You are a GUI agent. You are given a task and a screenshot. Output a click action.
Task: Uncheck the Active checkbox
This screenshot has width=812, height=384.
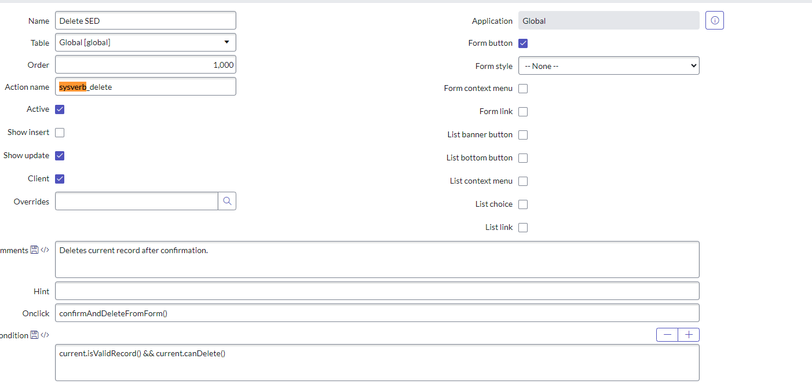(x=60, y=109)
